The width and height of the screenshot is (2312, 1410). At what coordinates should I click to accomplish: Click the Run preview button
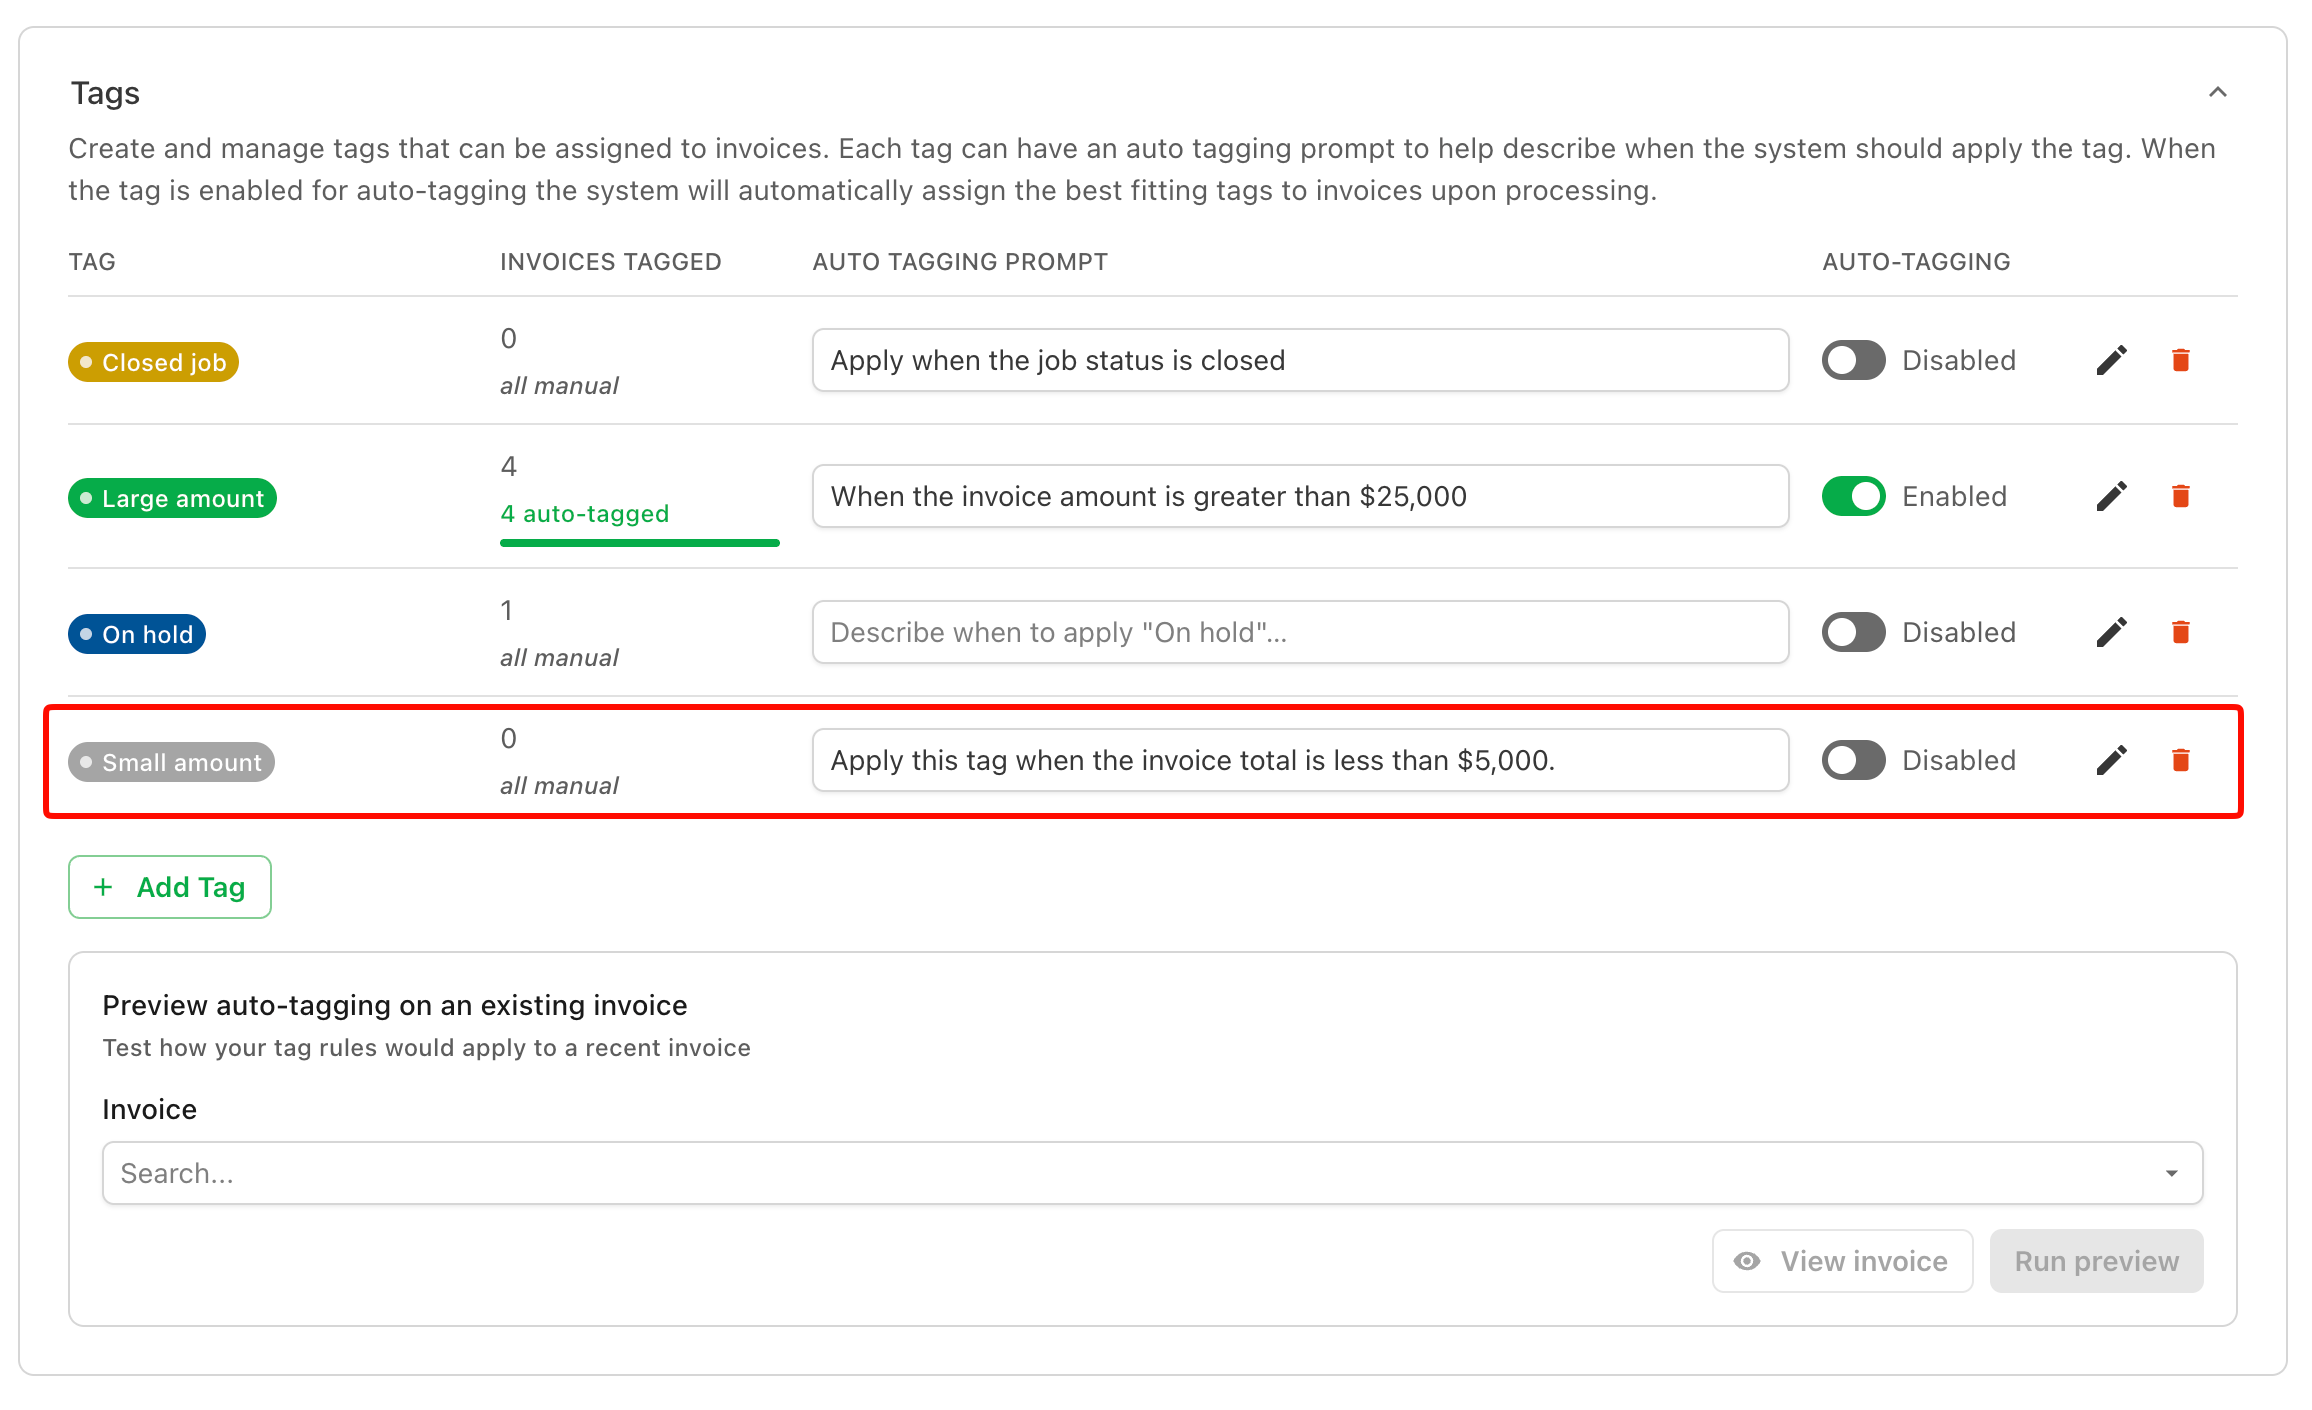(2096, 1261)
